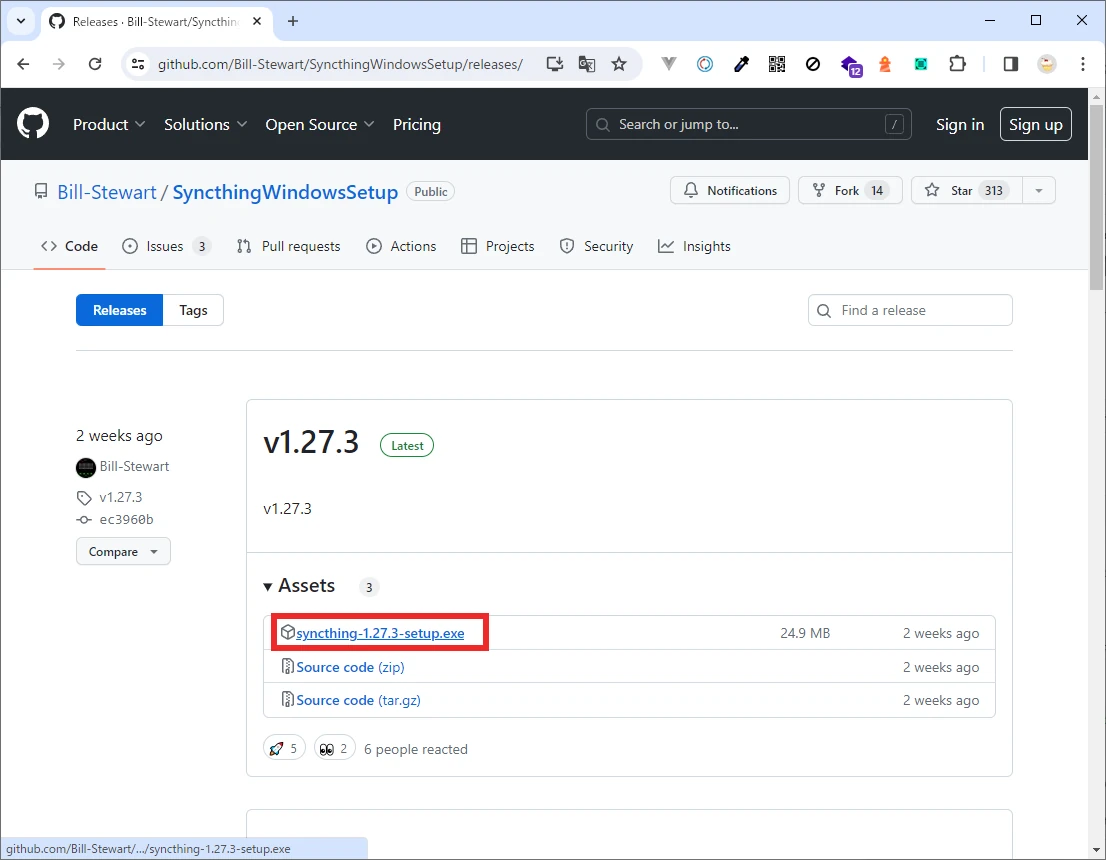1106x860 pixels.
Task: Click the page vertical scrollbar
Action: 1096,198
